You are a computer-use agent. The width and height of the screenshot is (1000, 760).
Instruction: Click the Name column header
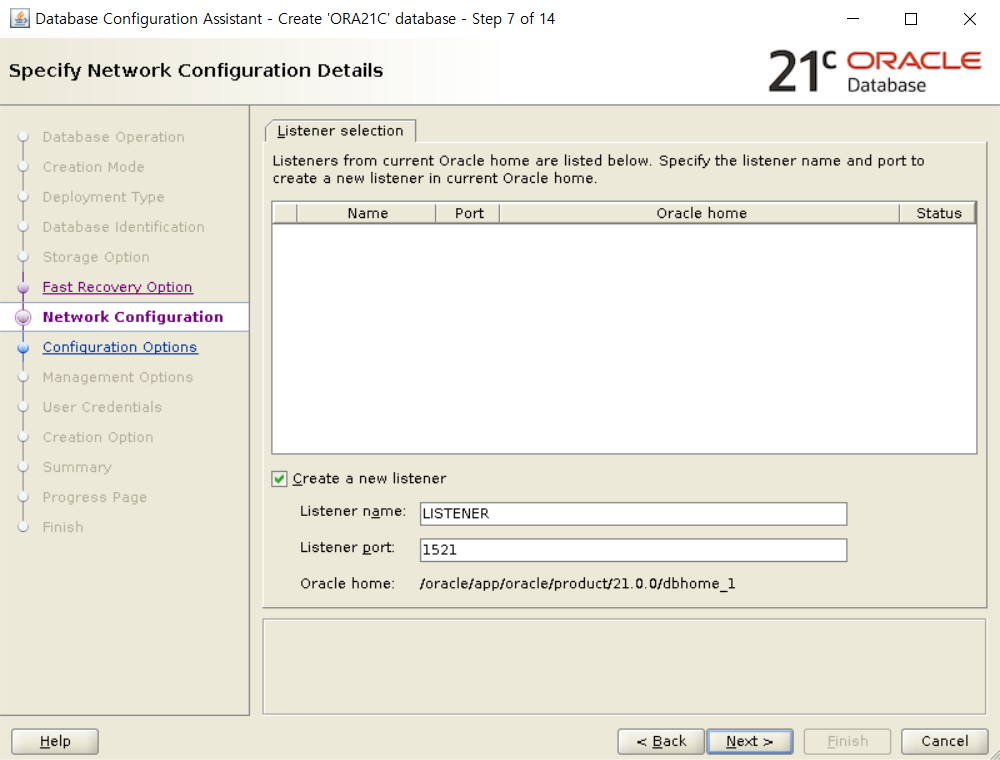[x=367, y=213]
